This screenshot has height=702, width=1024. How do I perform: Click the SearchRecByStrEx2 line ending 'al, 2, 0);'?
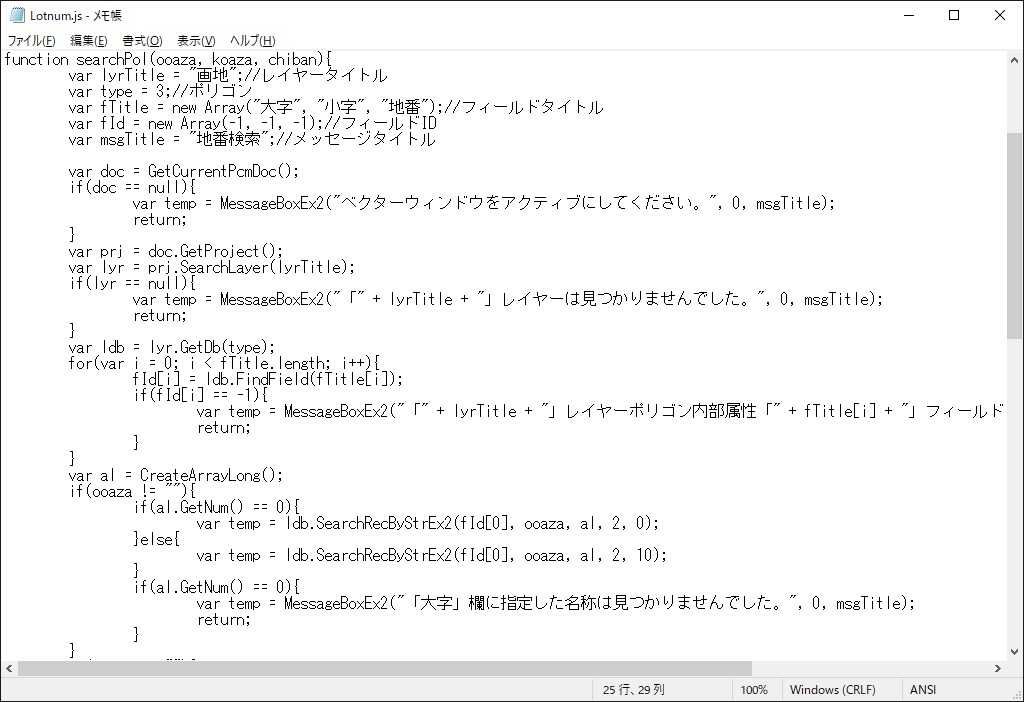[x=428, y=523]
